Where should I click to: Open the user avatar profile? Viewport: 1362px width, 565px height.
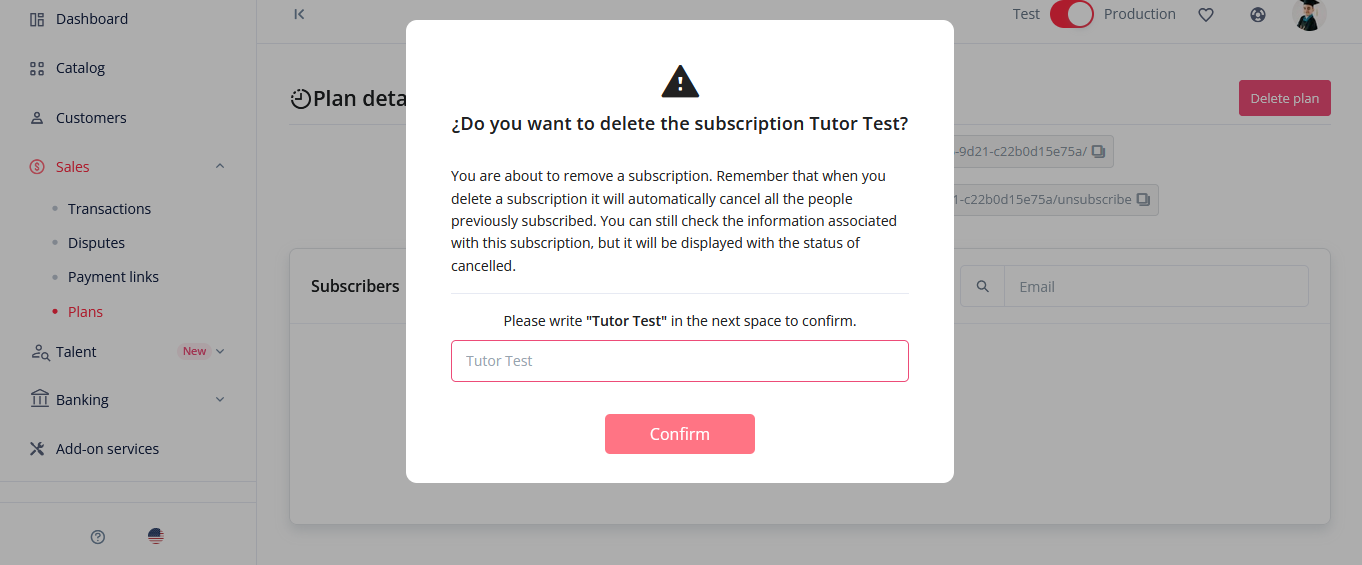[1309, 14]
